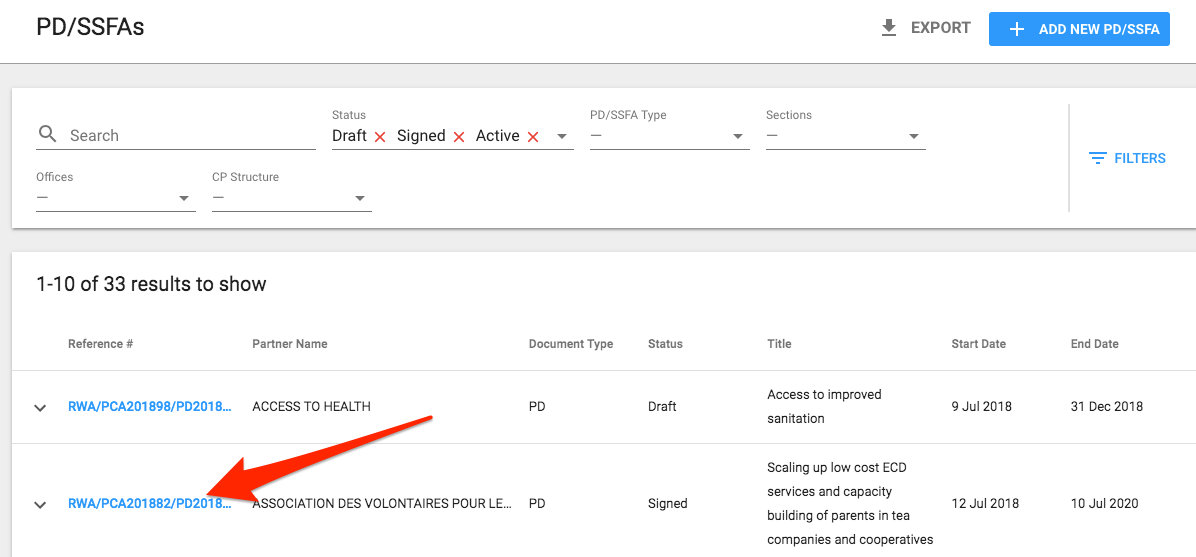The width and height of the screenshot is (1196, 557).
Task: Click the PD document type in Signed row
Action: tap(537, 504)
